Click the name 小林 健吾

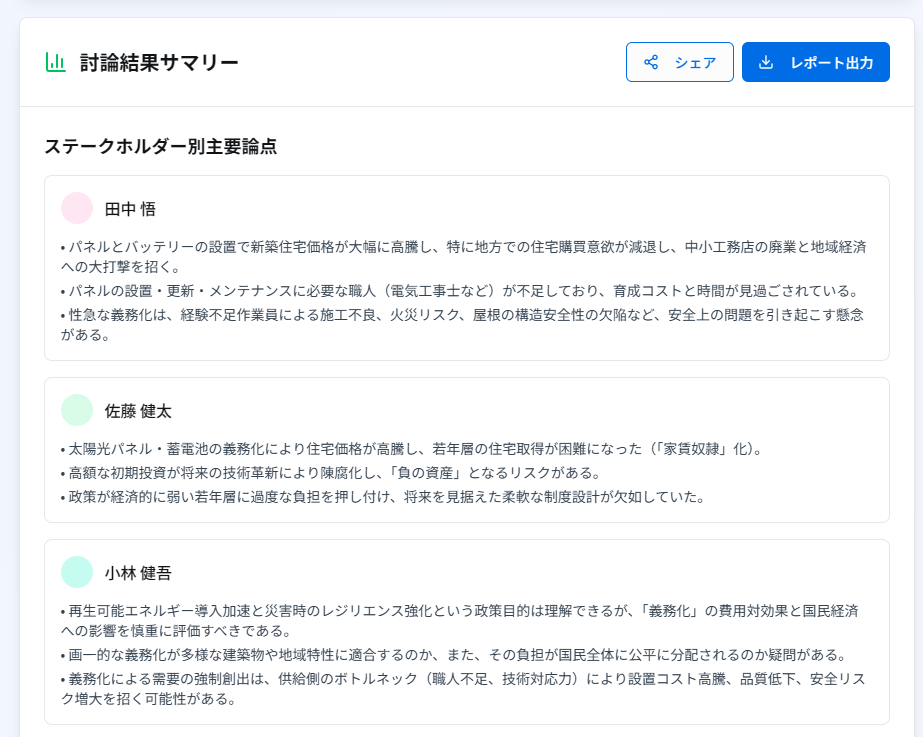[x=138, y=573]
